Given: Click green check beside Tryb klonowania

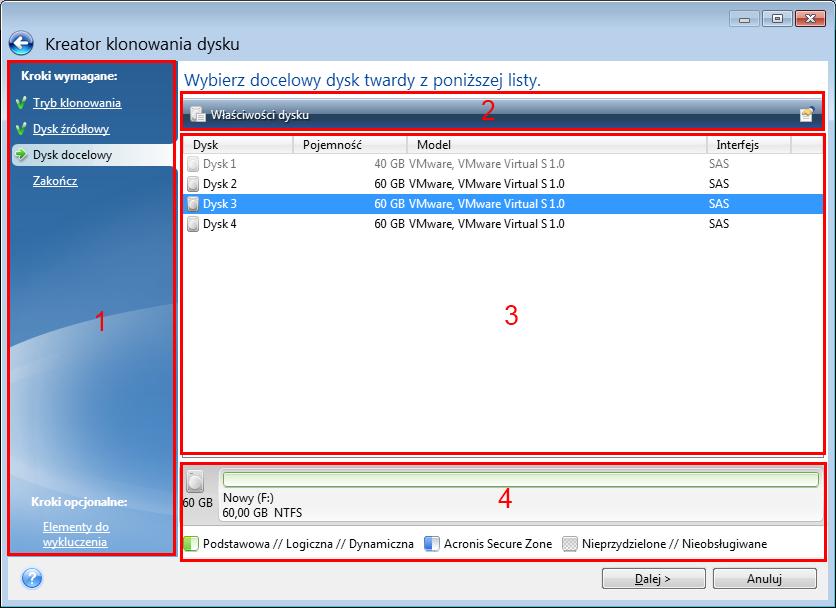Looking at the screenshot, I should coord(21,102).
